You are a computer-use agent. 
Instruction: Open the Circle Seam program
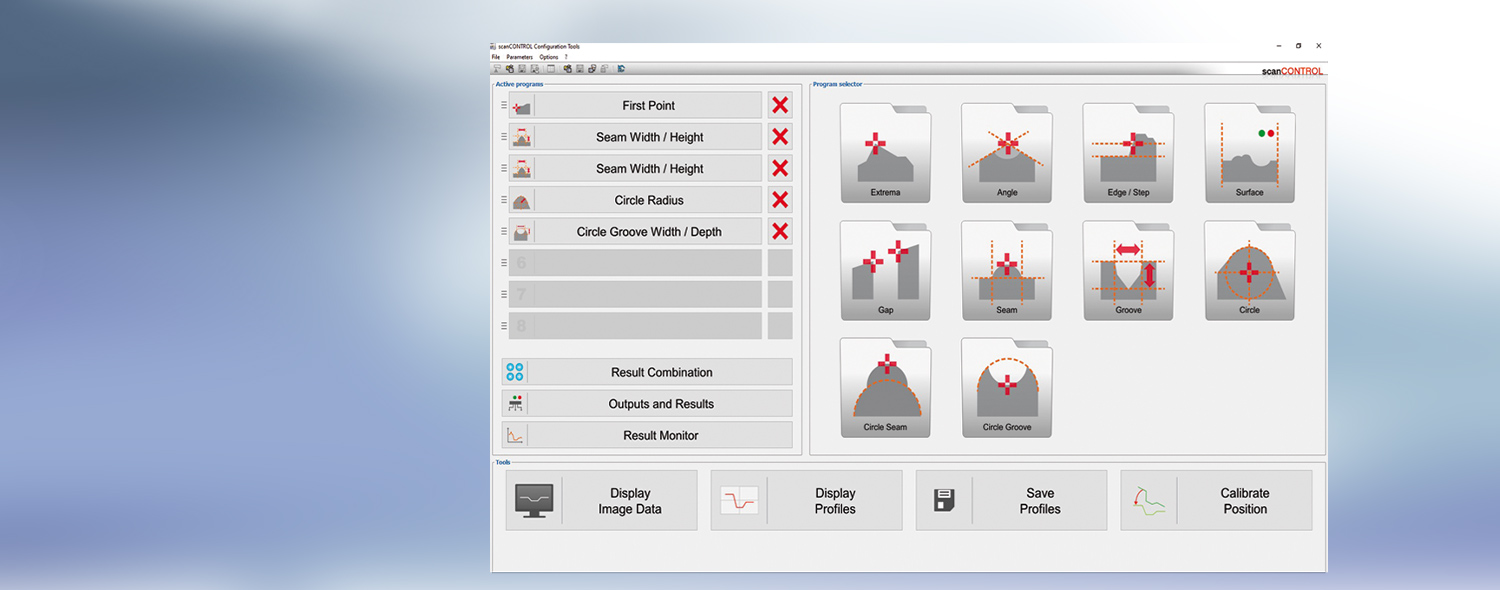tap(885, 388)
